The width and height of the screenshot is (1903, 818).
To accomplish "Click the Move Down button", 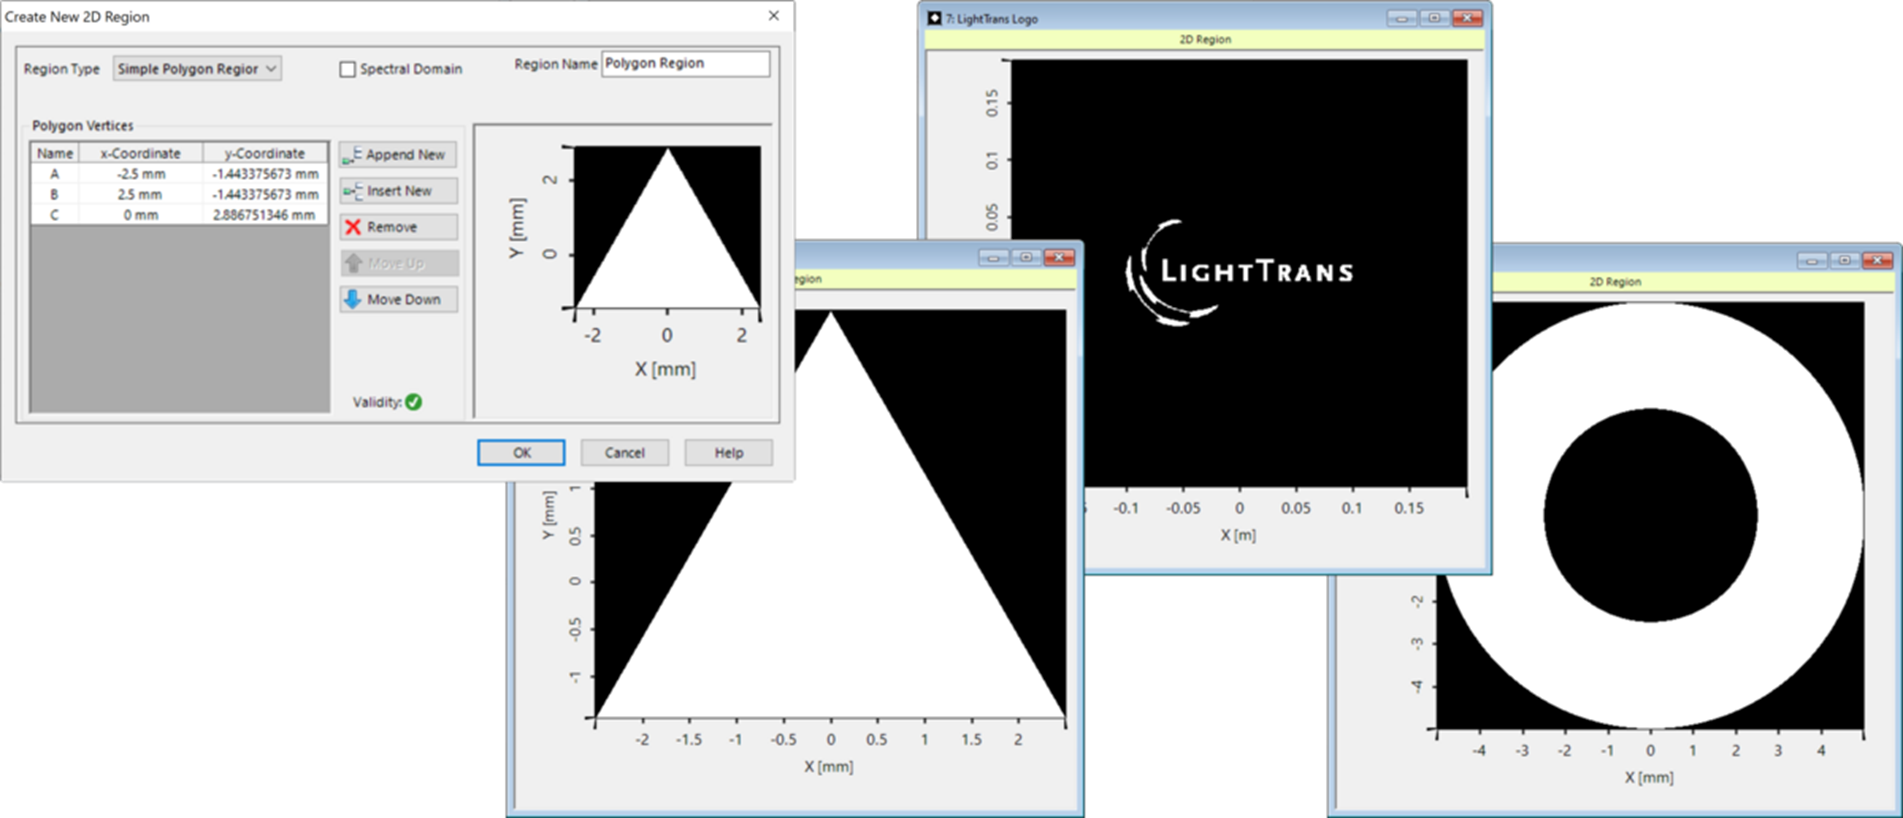I will (398, 299).
